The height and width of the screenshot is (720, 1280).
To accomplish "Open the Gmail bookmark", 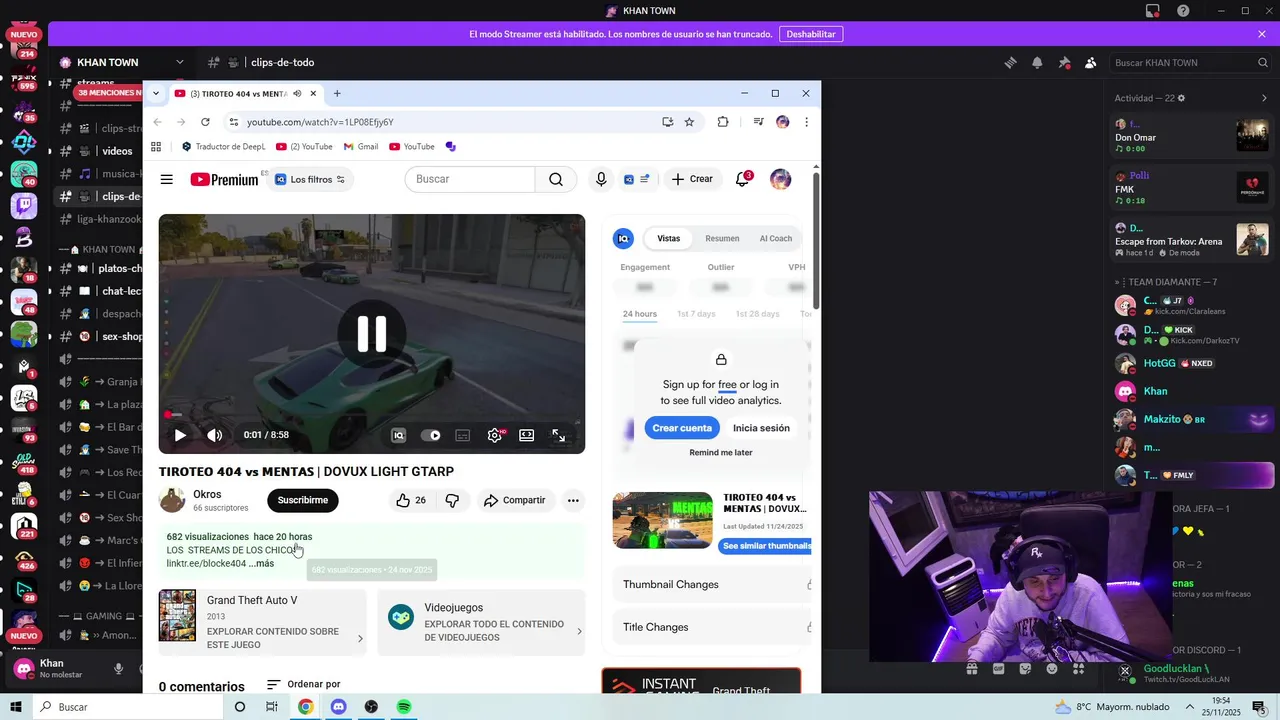I will (361, 147).
